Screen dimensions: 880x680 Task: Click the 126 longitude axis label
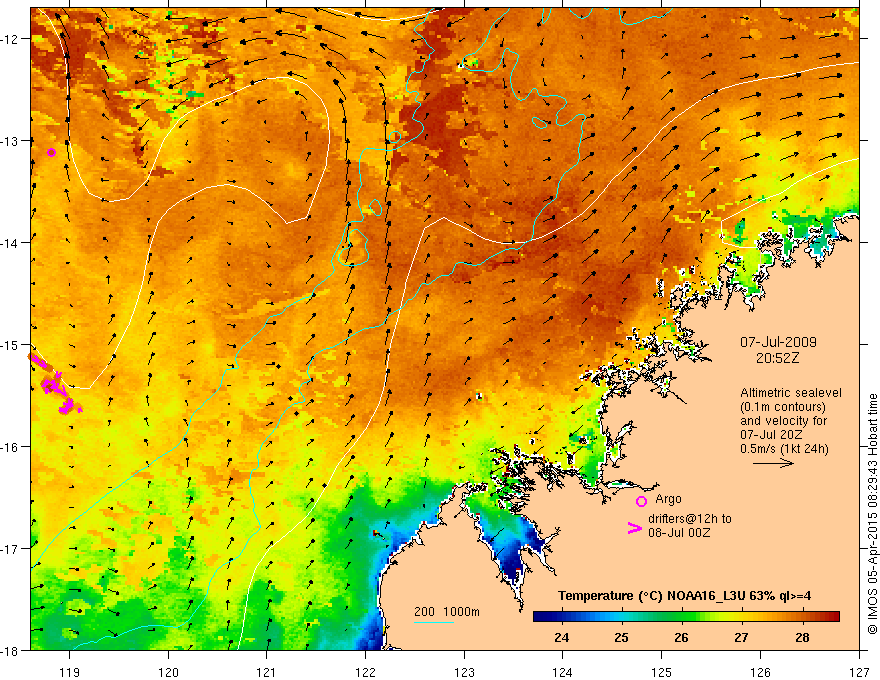760,672
